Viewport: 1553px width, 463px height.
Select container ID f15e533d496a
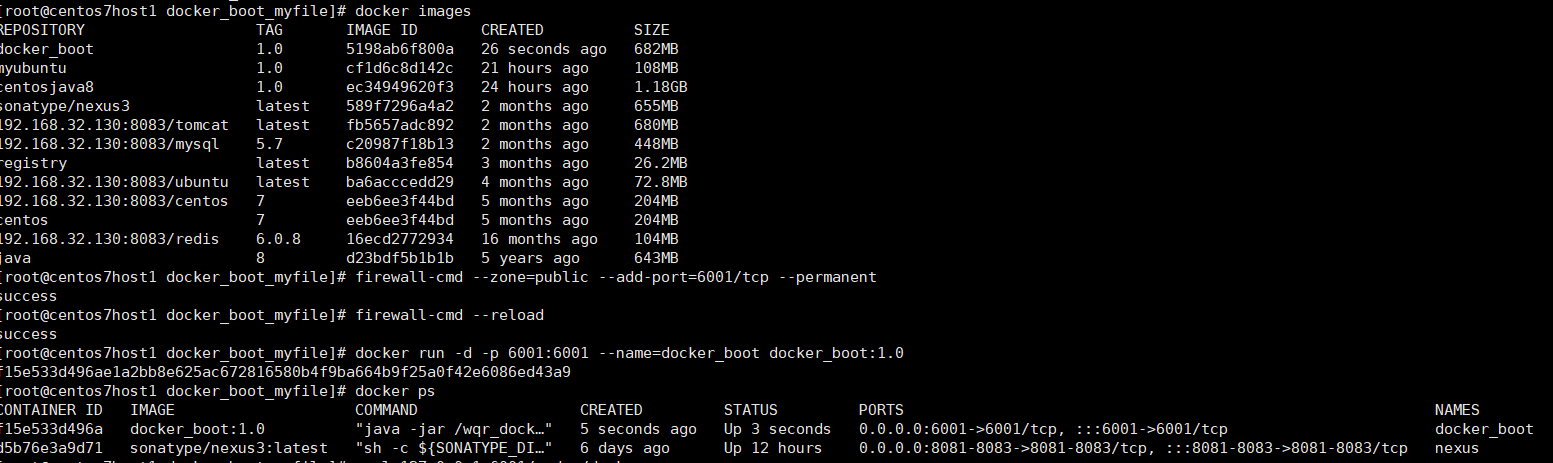coord(52,429)
